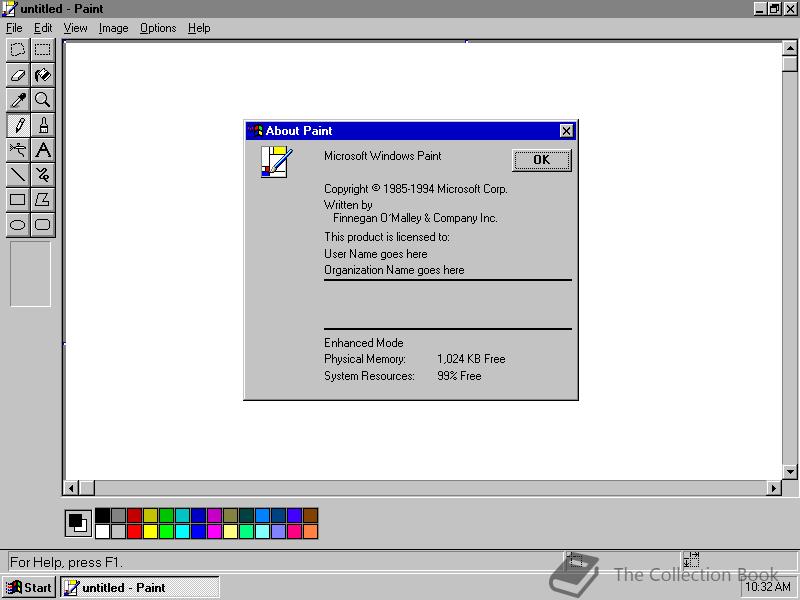Activate the Pick Color eyedropper tool
The image size is (800, 600).
click(x=18, y=100)
